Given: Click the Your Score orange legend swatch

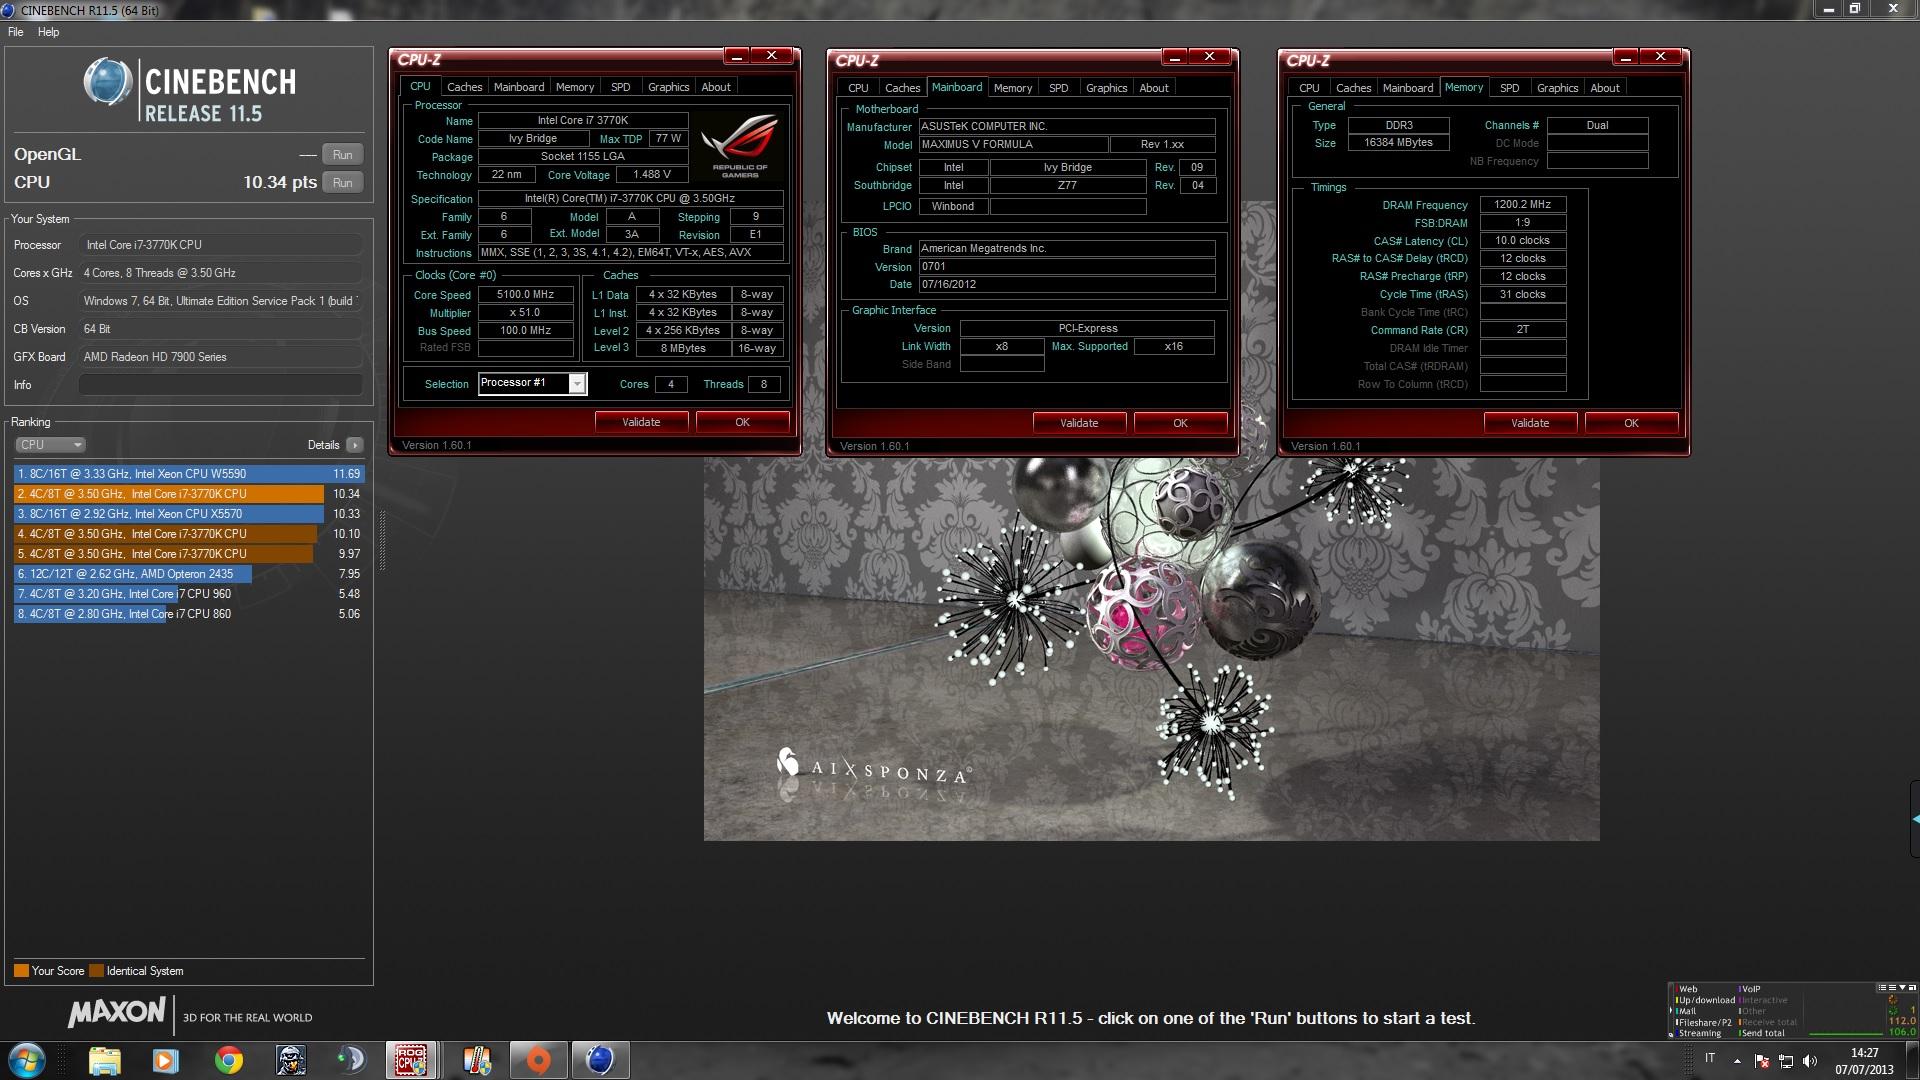Looking at the screenshot, I should [x=21, y=971].
